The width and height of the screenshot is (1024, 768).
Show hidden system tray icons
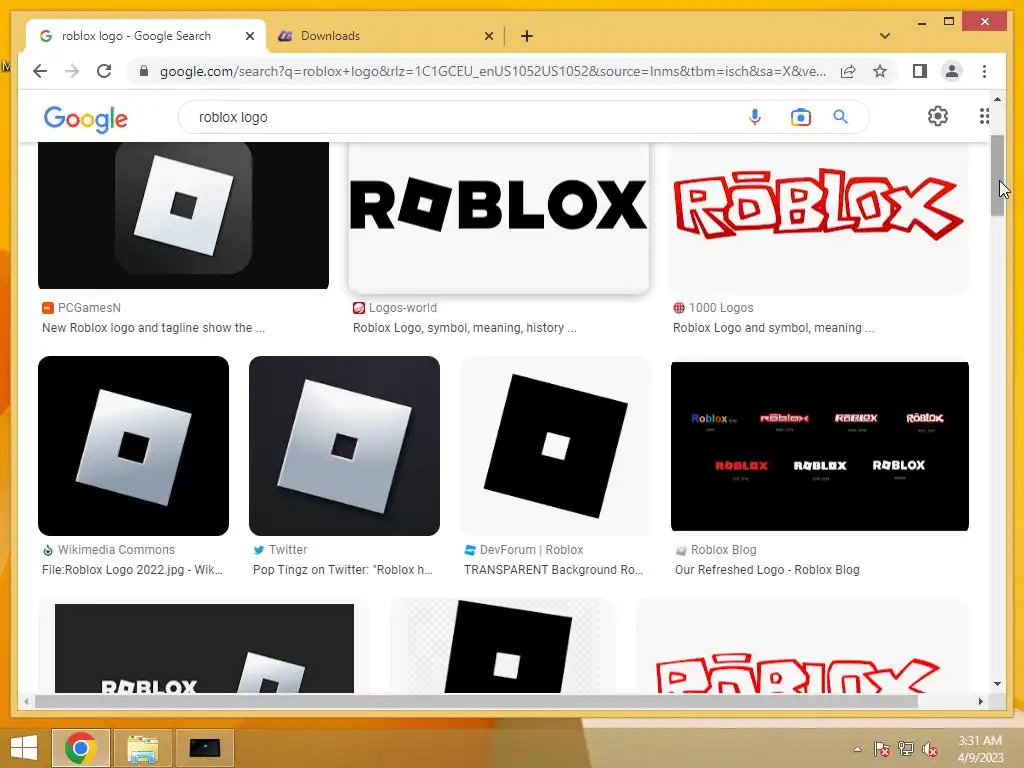click(x=857, y=749)
